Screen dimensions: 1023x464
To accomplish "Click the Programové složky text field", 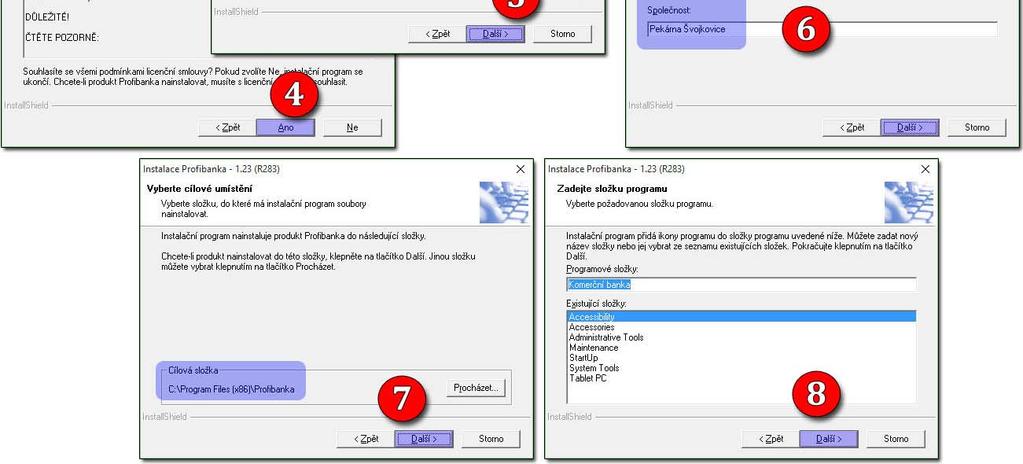I will click(741, 285).
